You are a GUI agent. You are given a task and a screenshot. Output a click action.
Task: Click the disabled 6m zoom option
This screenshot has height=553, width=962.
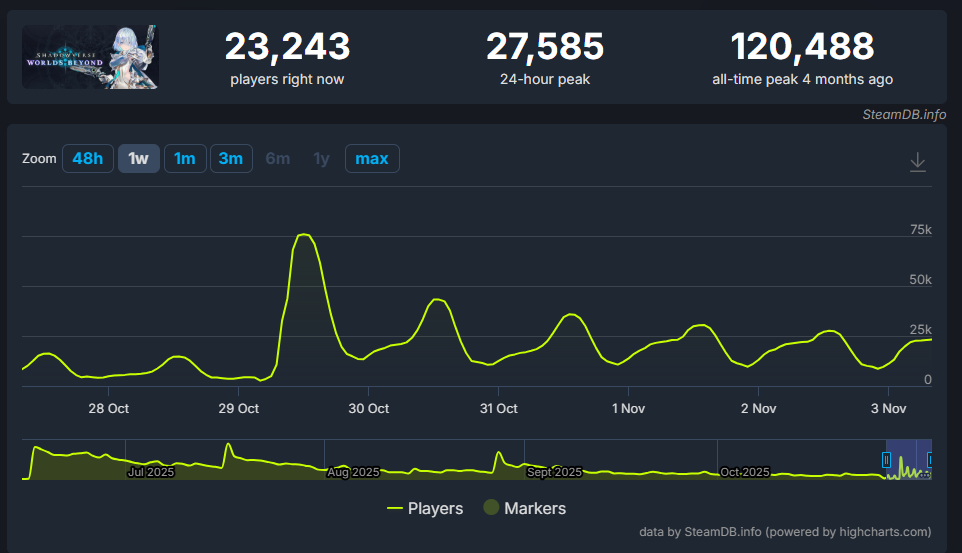[277, 158]
